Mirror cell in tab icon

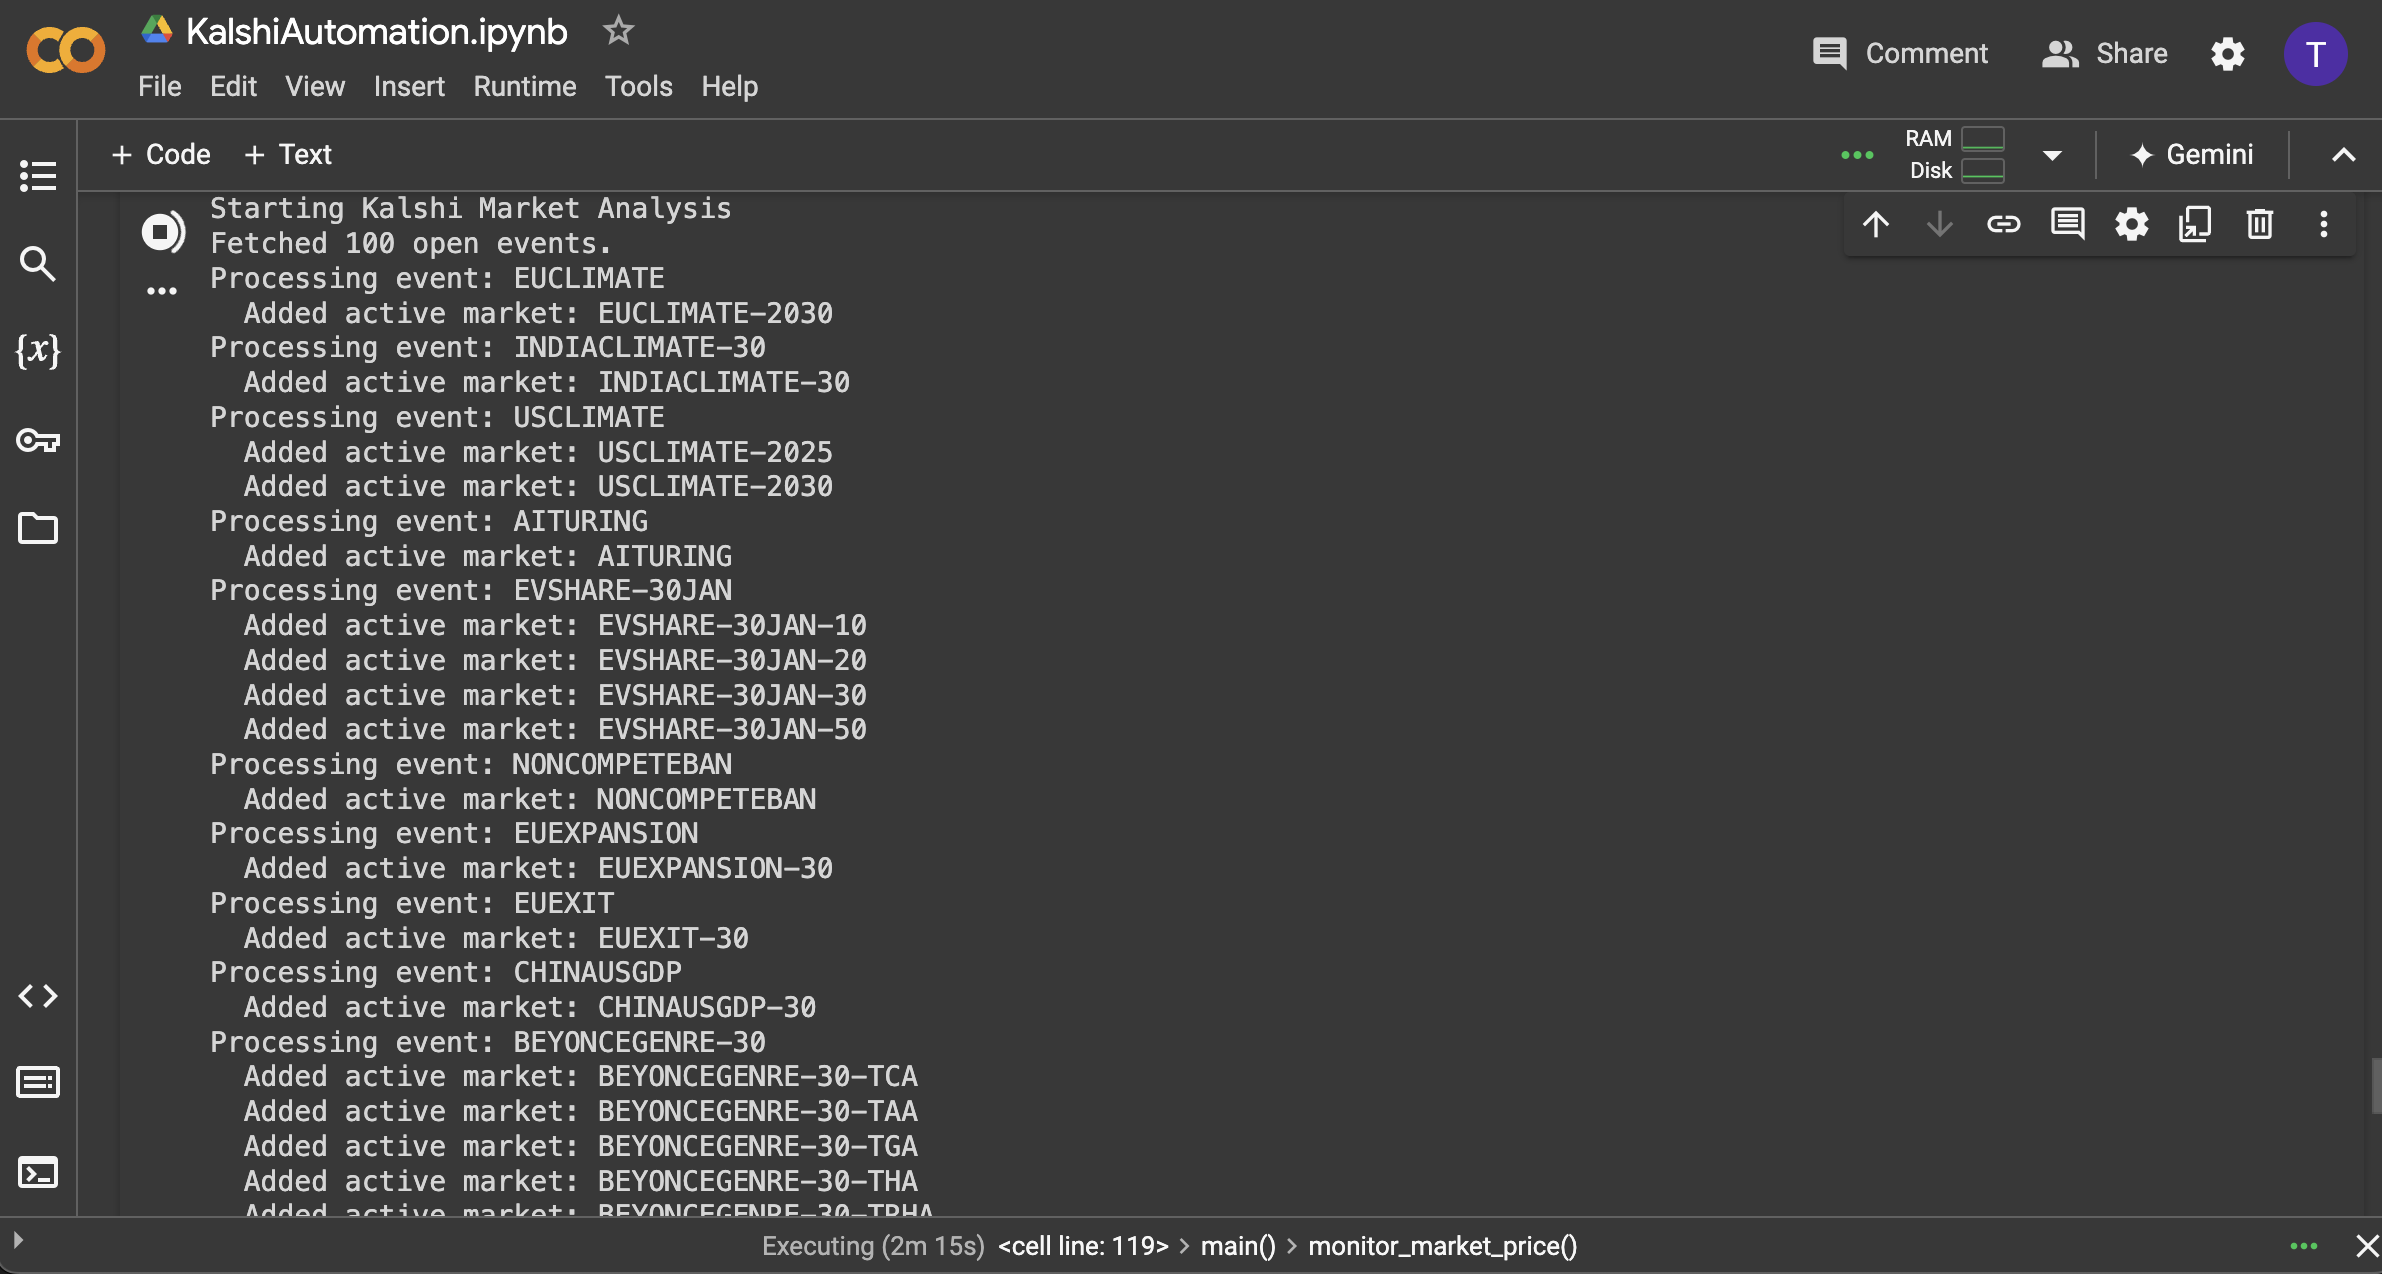2195,224
